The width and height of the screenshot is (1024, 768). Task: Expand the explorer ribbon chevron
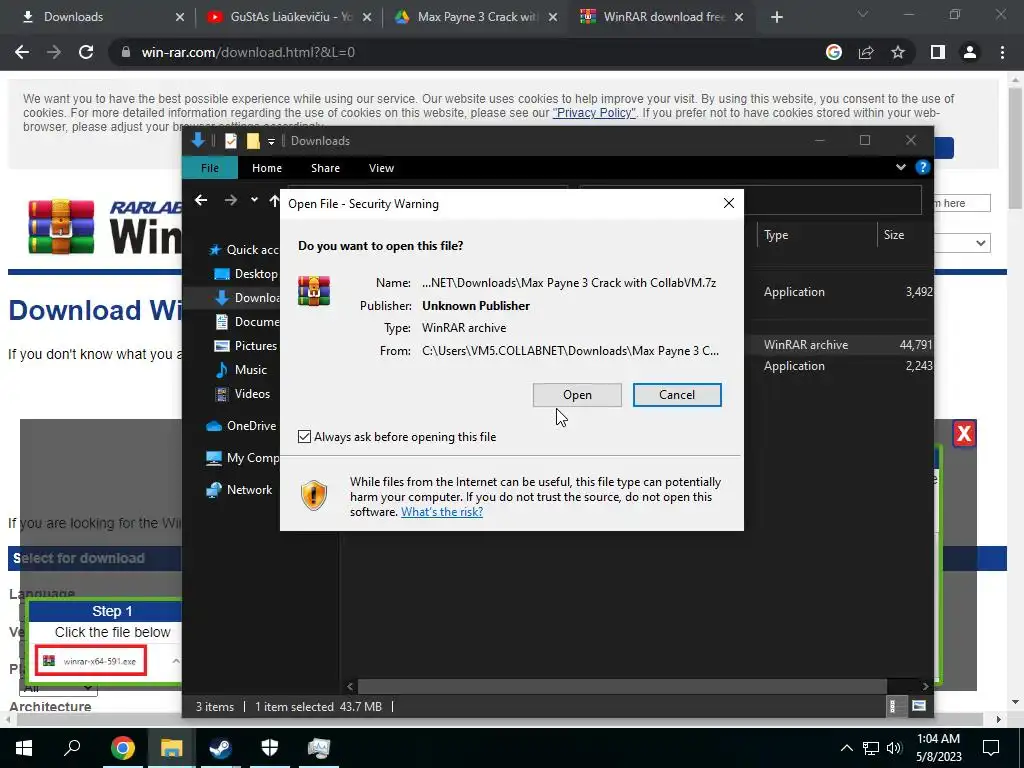pyautogui.click(x=901, y=167)
